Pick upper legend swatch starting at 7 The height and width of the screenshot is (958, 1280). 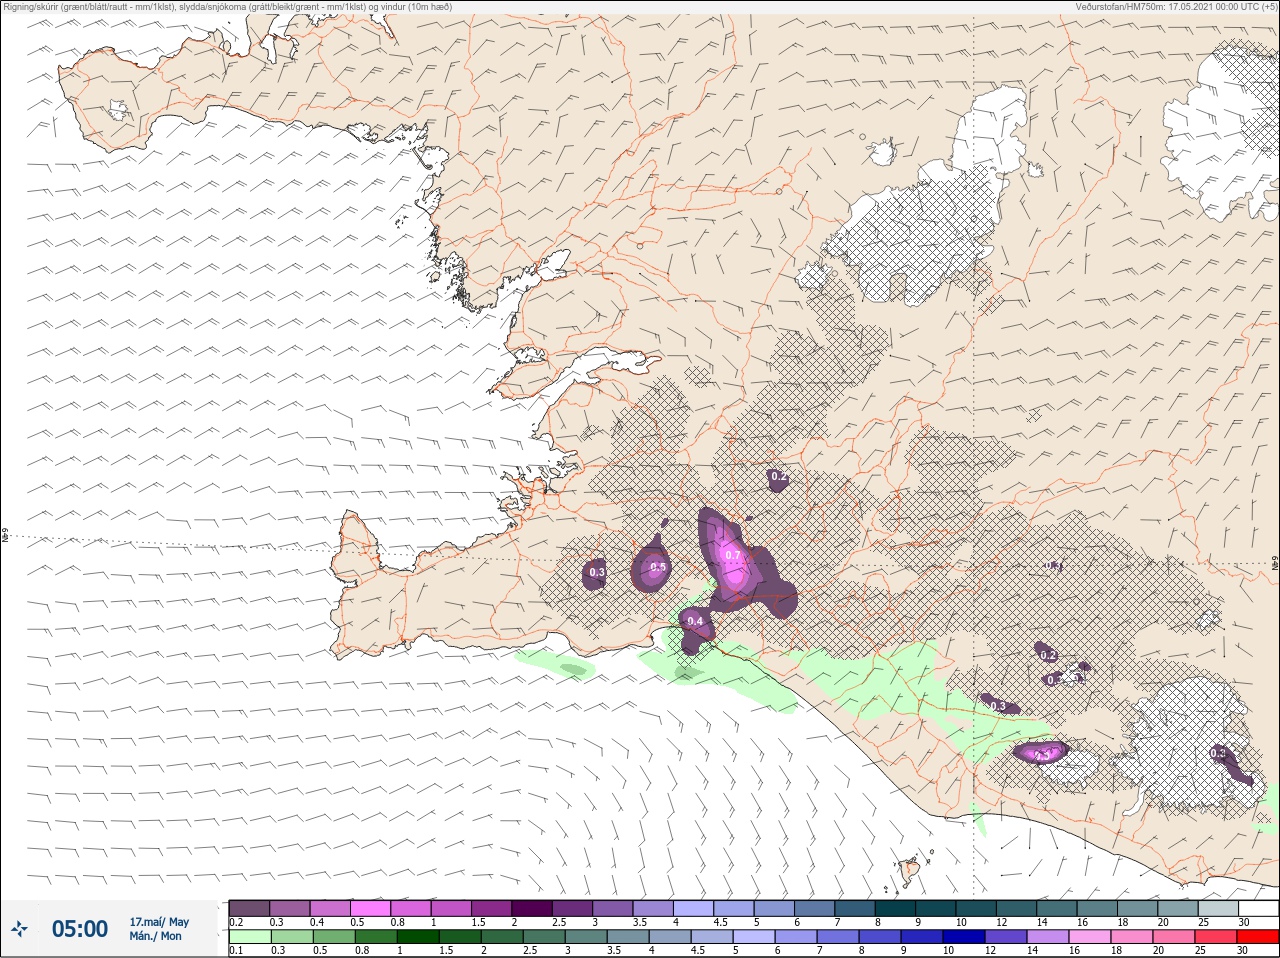(x=857, y=908)
